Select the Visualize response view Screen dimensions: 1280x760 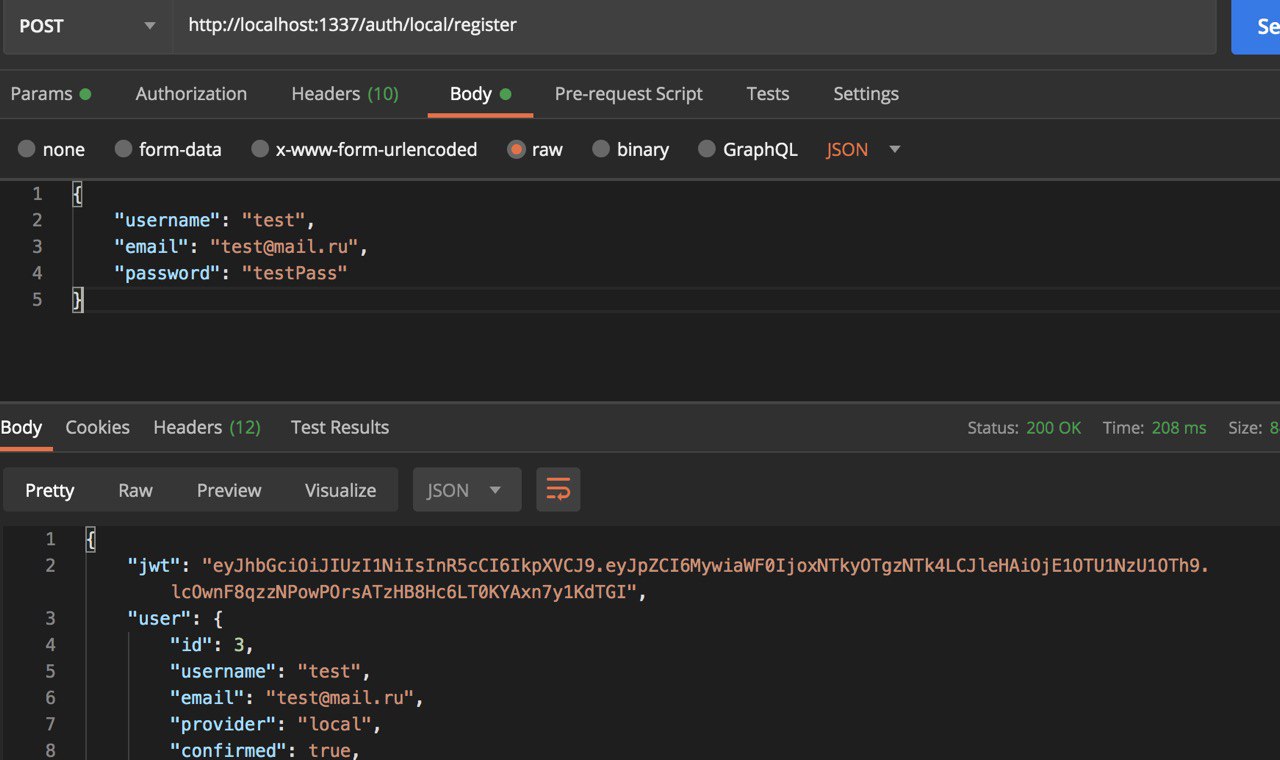341,490
